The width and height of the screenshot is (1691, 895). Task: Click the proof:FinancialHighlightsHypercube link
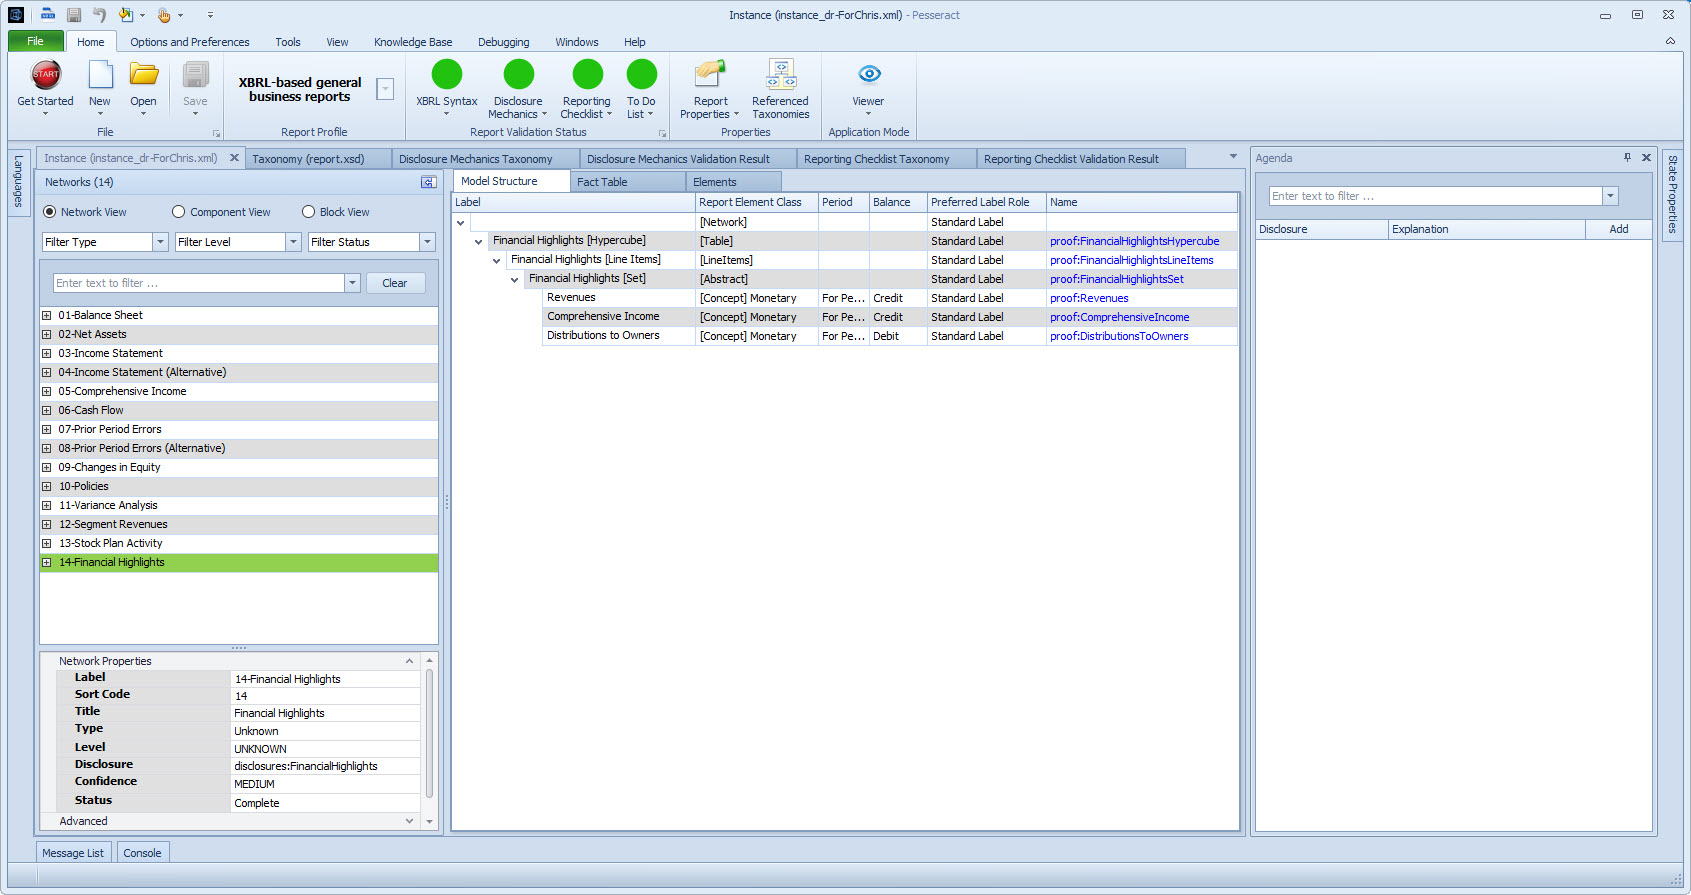(x=1135, y=241)
